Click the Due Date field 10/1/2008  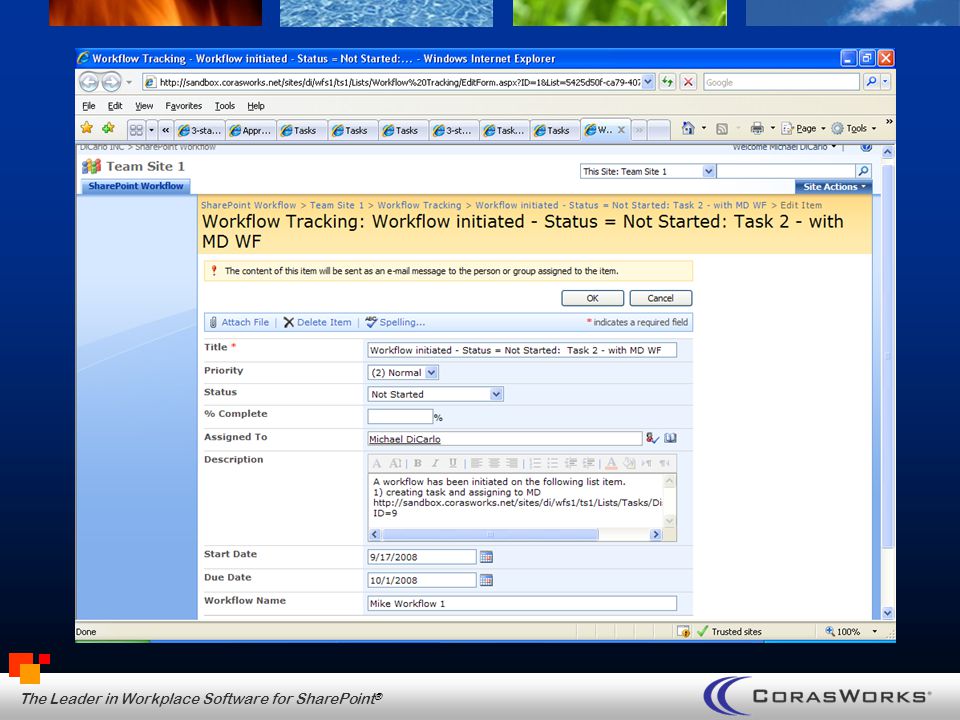pos(422,580)
